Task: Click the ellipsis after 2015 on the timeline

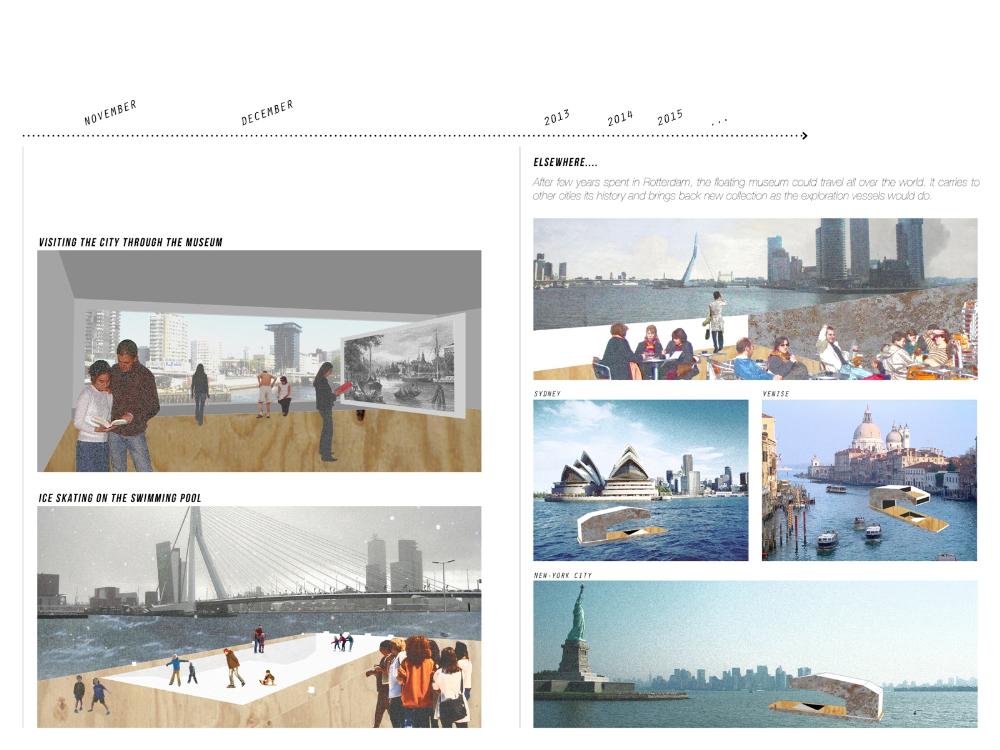Action: coord(719,121)
